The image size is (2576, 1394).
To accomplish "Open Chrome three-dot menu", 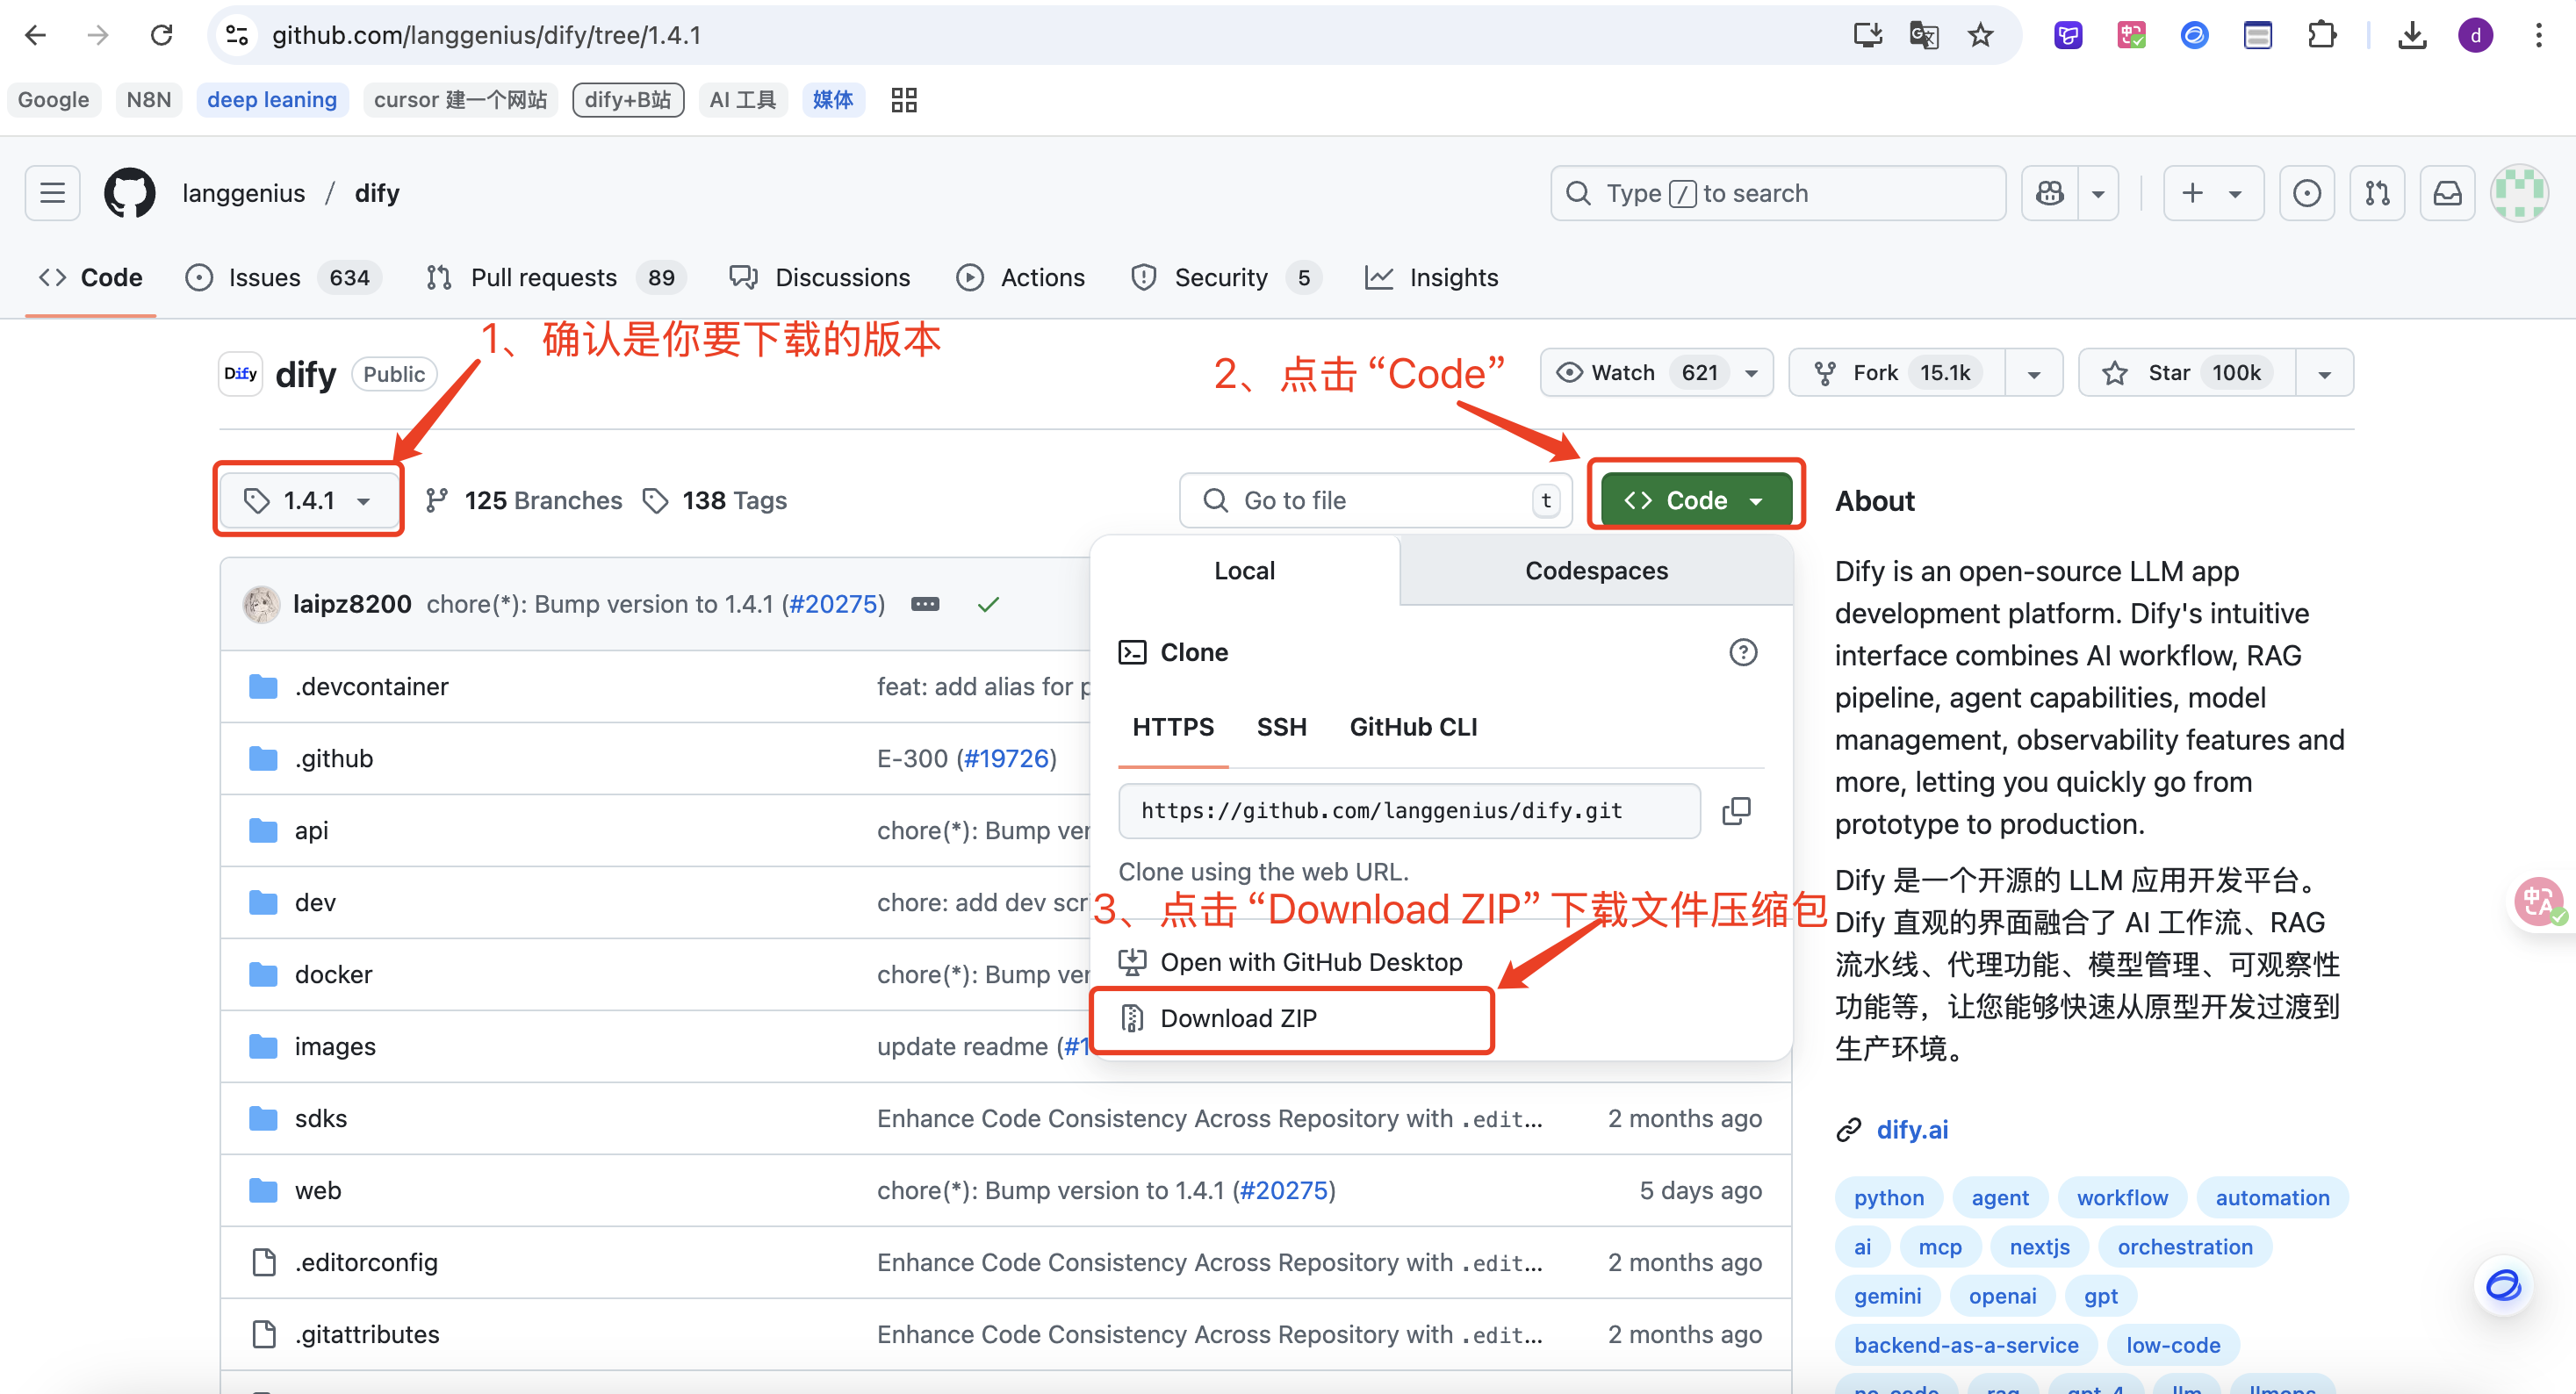I will point(2538,36).
